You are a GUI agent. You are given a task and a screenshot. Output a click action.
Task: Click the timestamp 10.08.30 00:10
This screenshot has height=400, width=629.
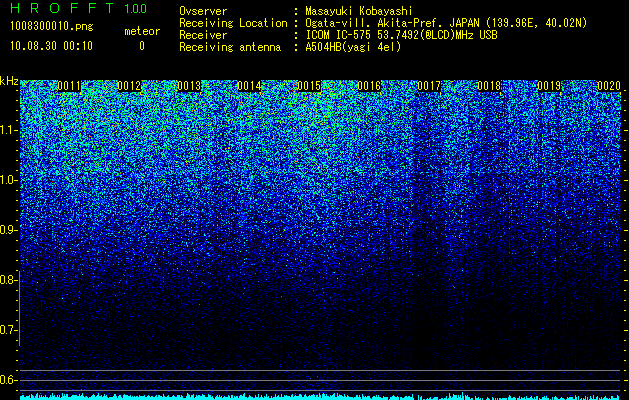pyautogui.click(x=51, y=46)
